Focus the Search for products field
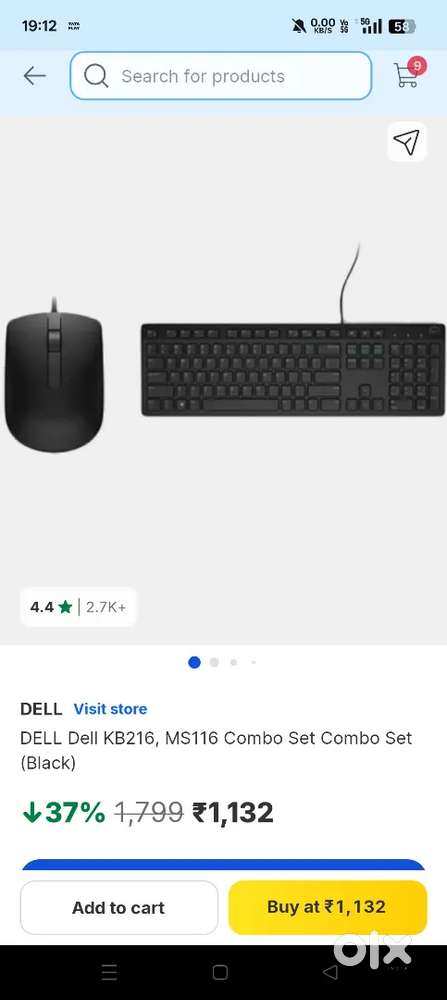The image size is (447, 1000). [x=221, y=76]
